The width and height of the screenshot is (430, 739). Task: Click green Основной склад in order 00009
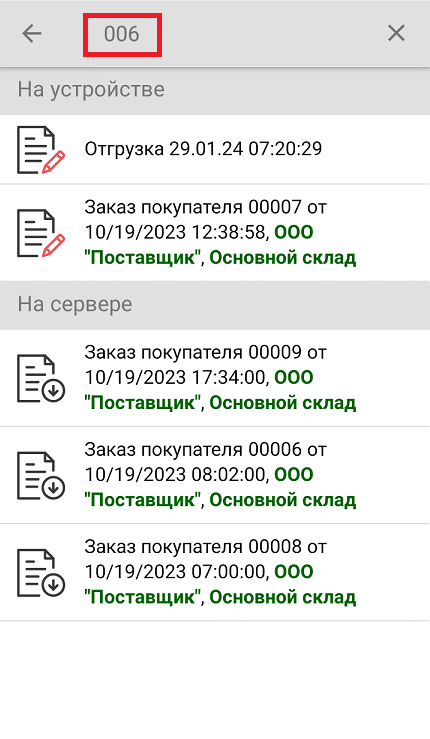point(282,403)
